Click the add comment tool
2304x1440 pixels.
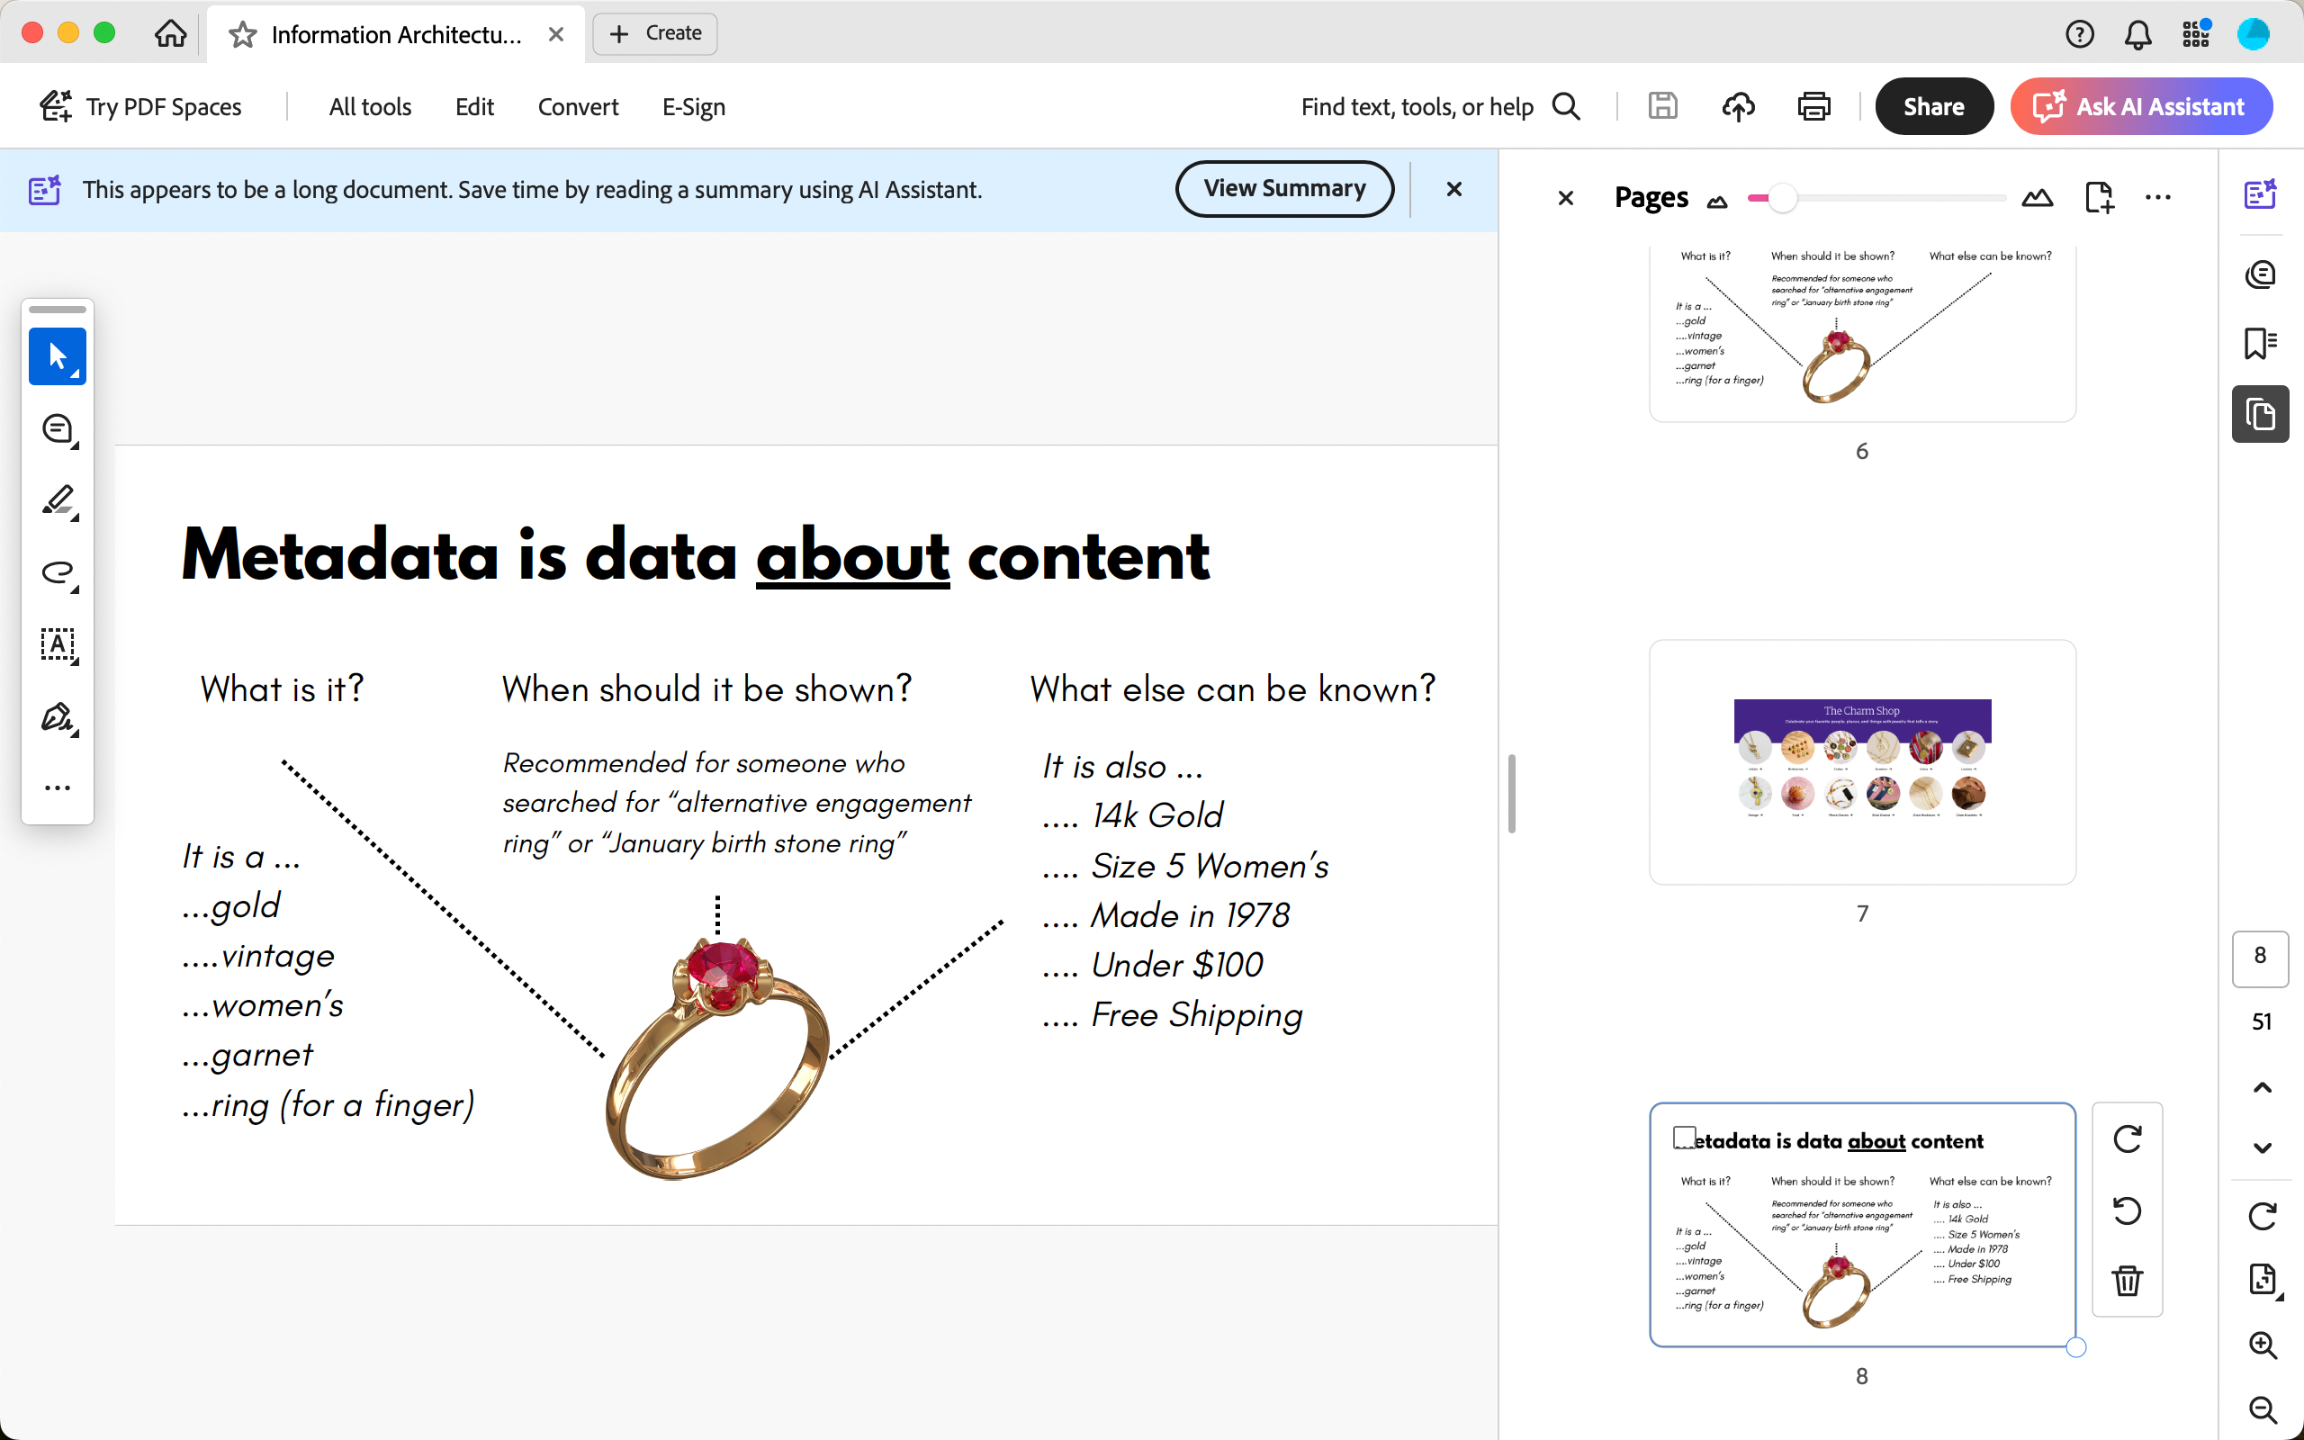[x=58, y=429]
